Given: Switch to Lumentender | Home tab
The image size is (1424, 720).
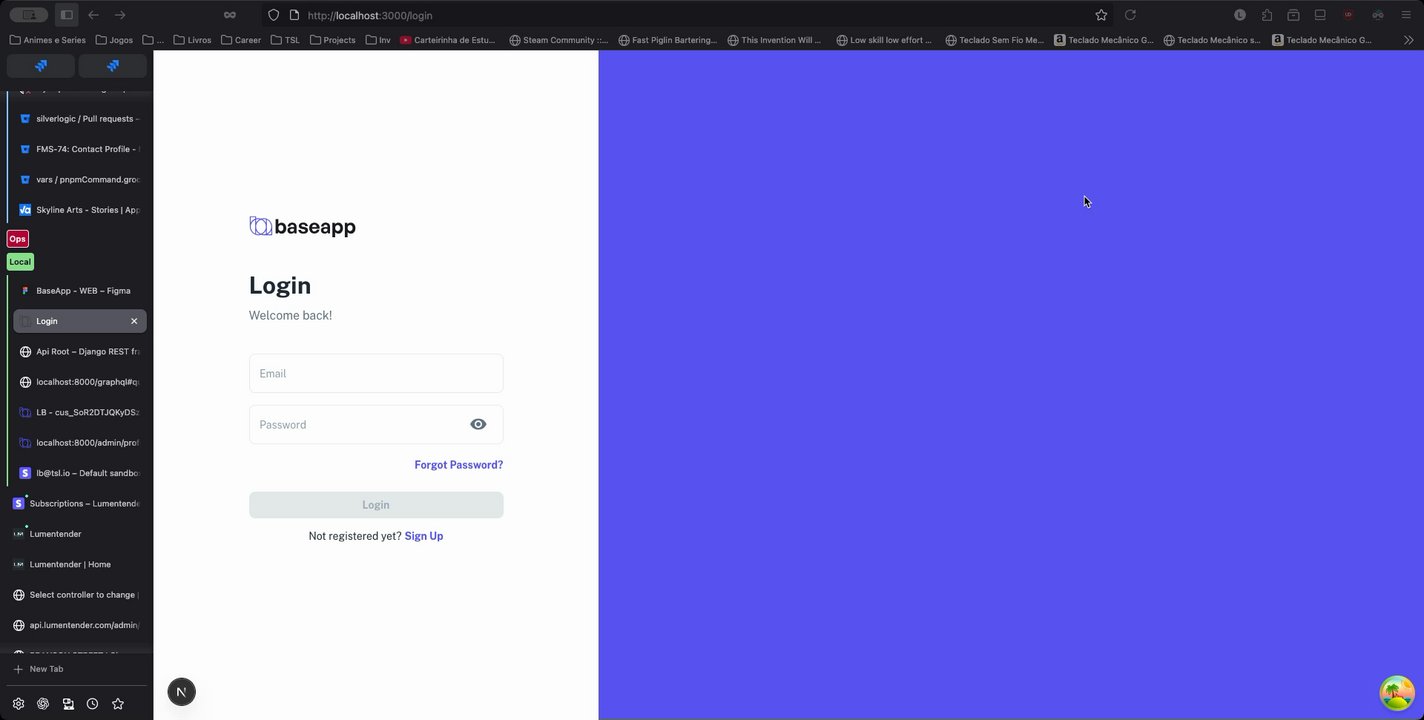Looking at the screenshot, I should [77, 564].
